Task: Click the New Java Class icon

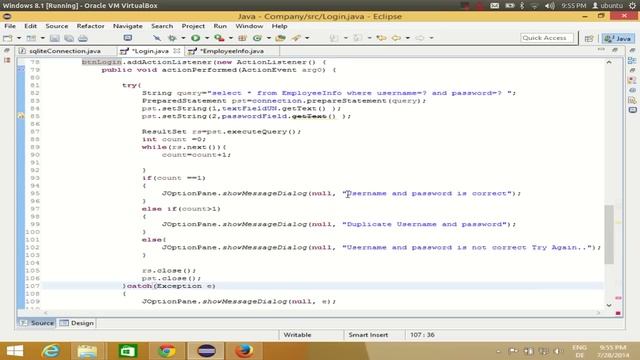Action: point(257,38)
